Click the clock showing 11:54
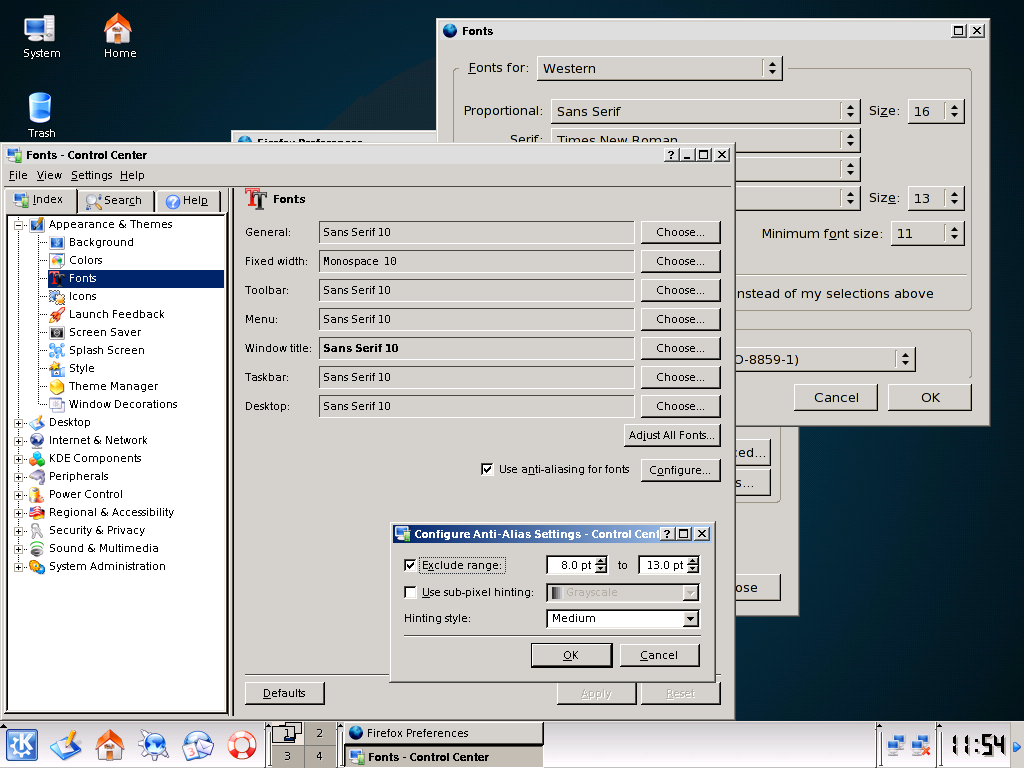Viewport: 1024px width, 768px height. (977, 745)
